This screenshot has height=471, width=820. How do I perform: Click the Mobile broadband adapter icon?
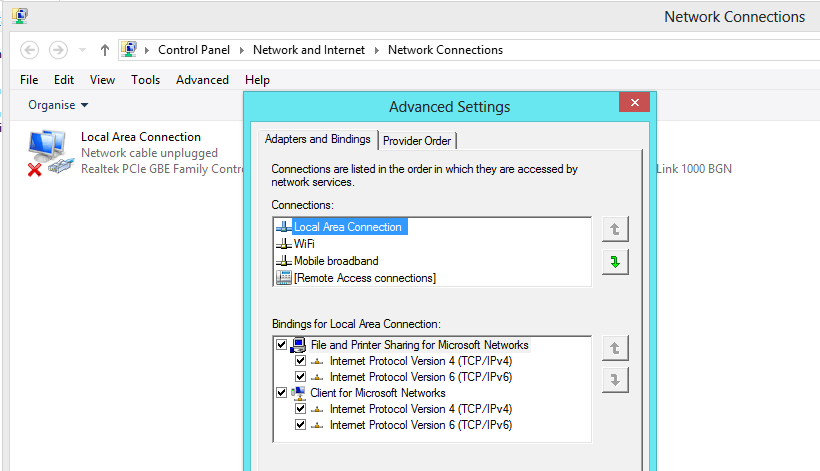[283, 261]
